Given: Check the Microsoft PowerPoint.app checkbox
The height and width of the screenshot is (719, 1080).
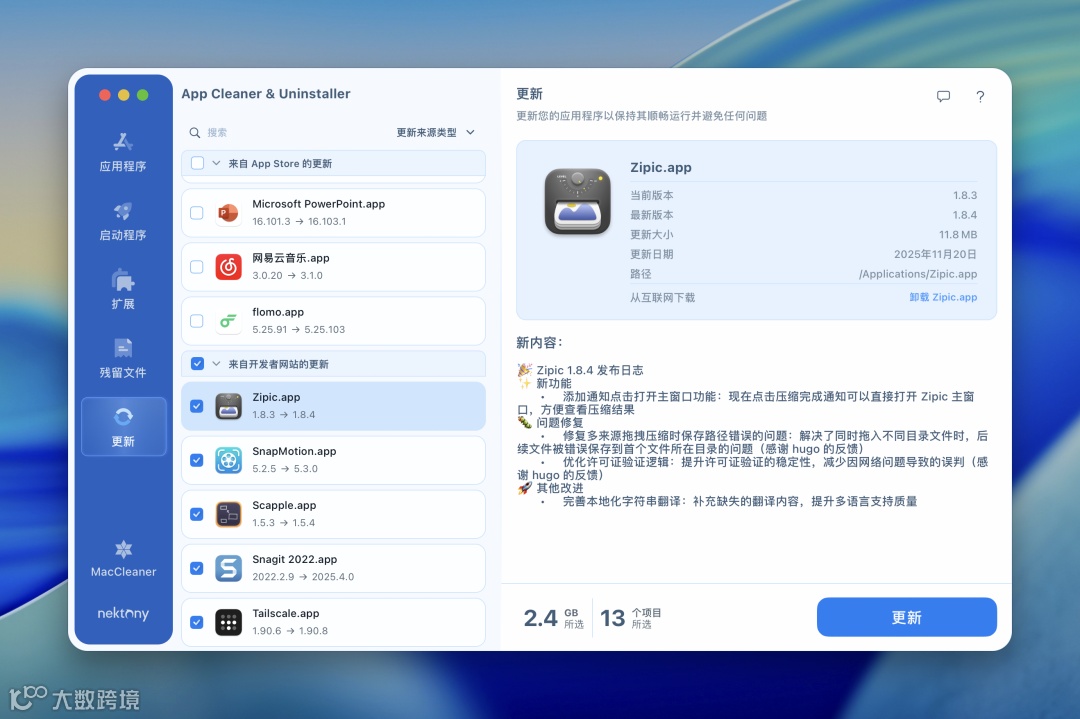Looking at the screenshot, I should tap(196, 213).
